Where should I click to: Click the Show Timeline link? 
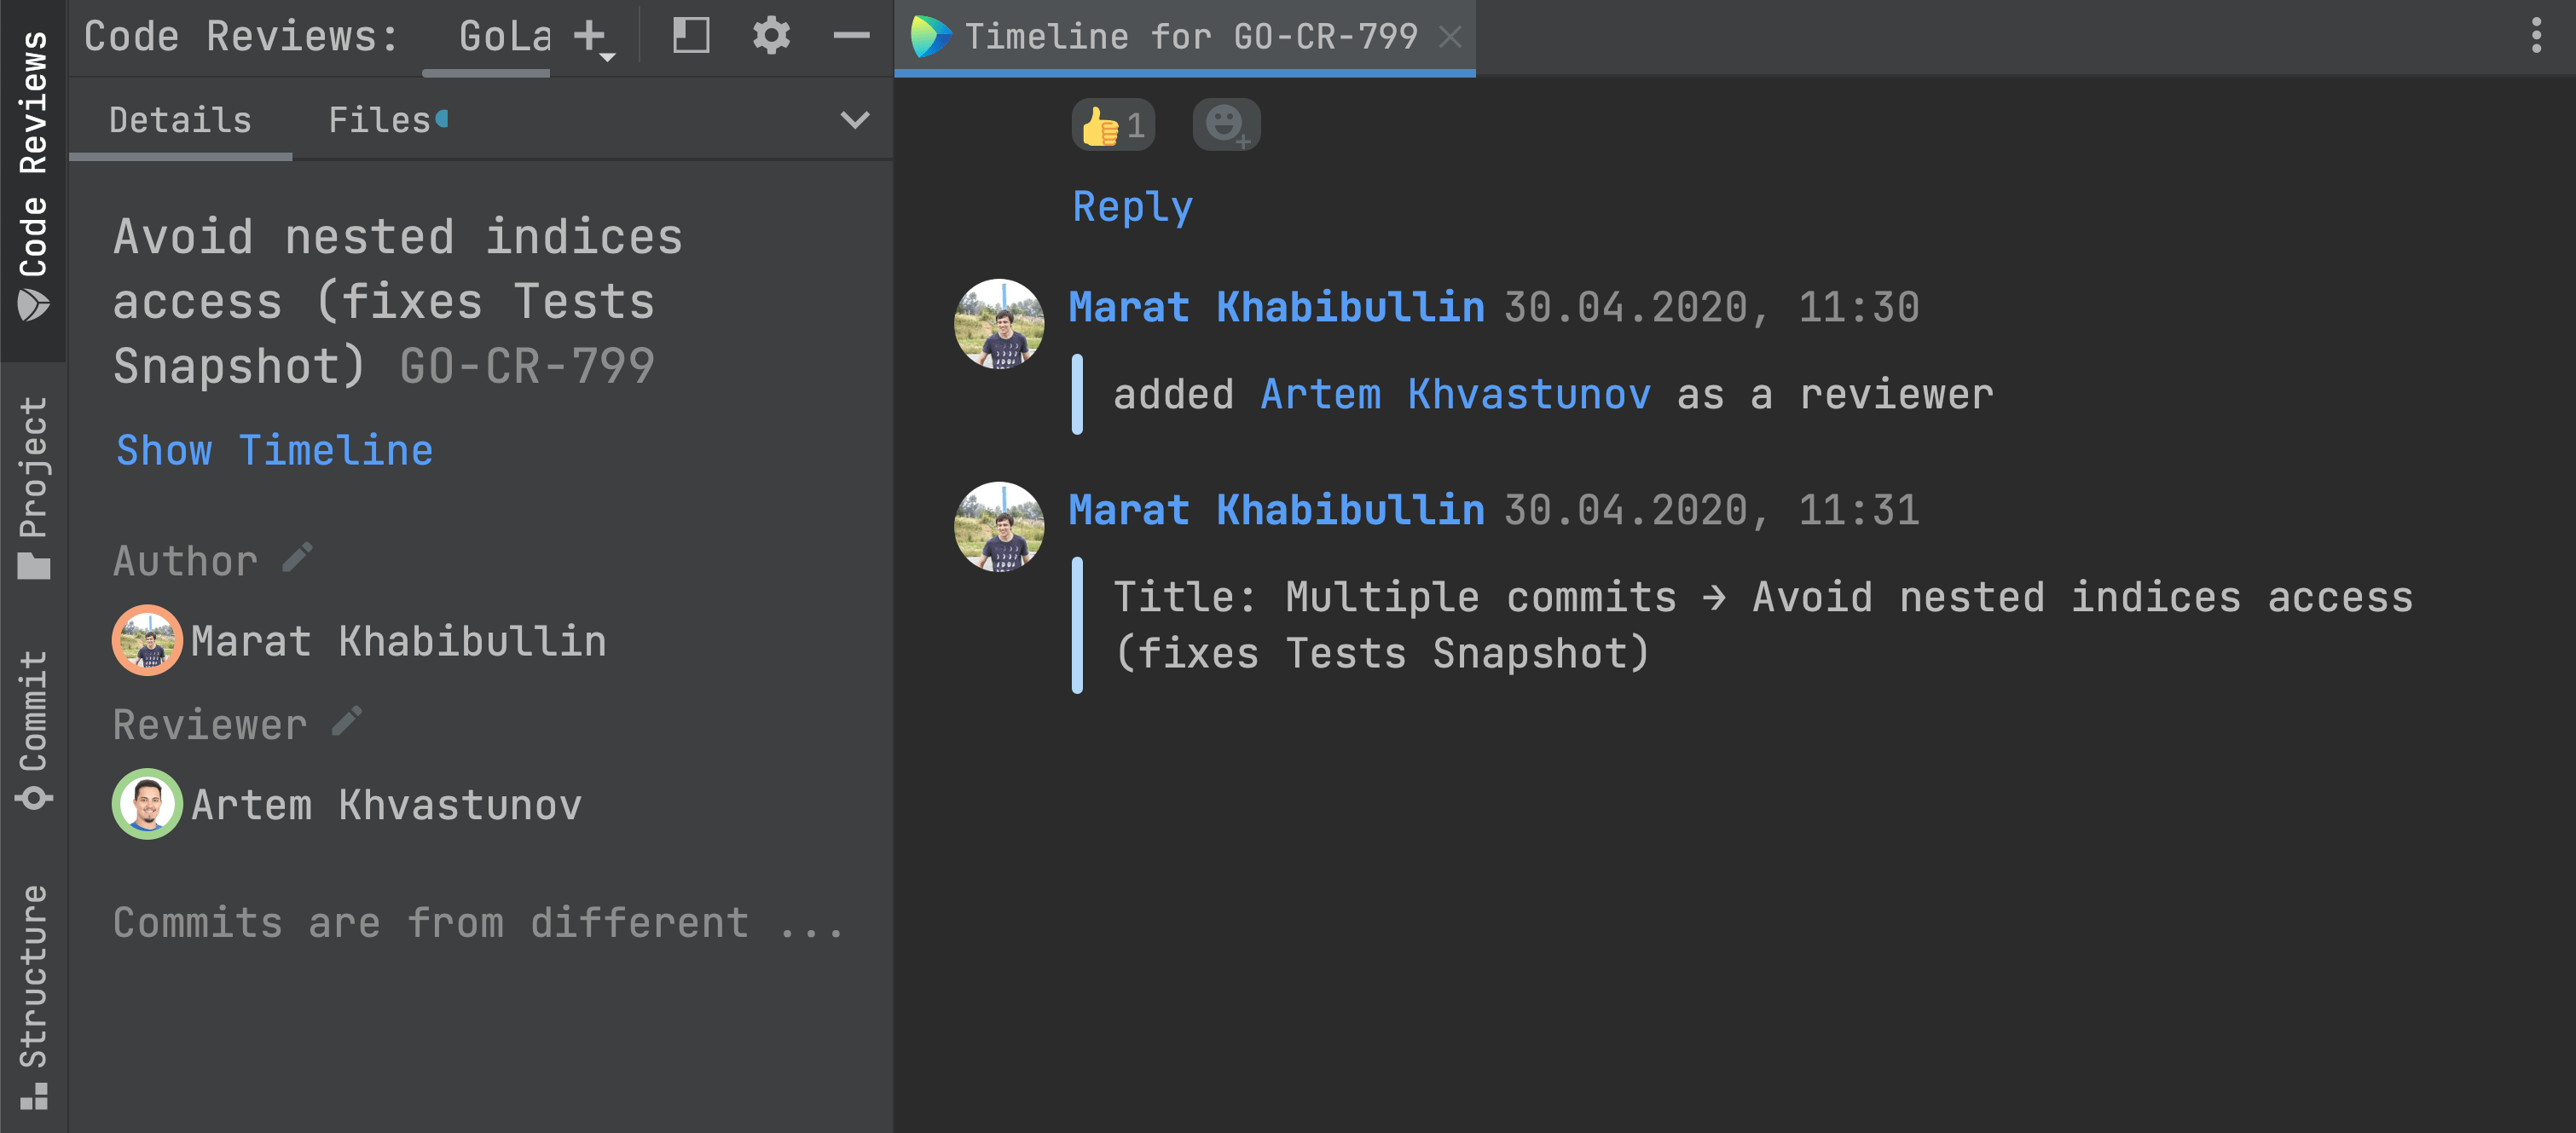(275, 451)
